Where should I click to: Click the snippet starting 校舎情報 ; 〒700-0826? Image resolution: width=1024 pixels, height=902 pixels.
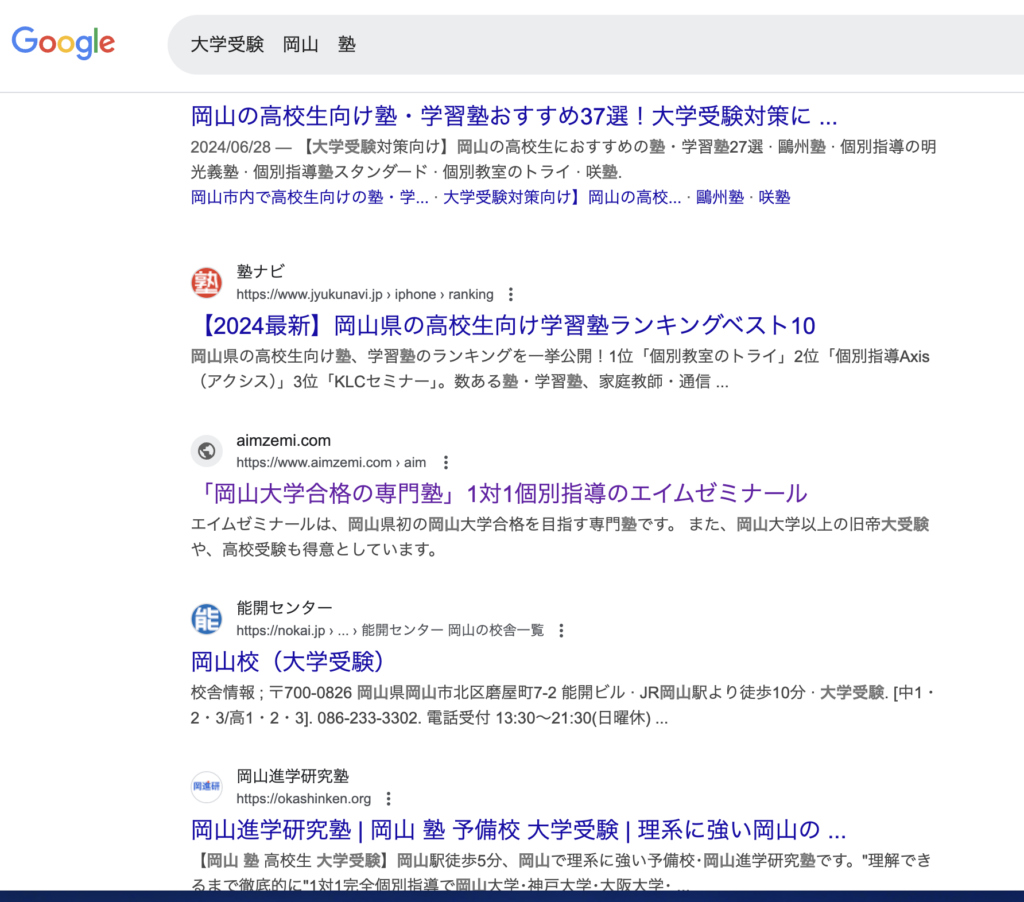562,705
